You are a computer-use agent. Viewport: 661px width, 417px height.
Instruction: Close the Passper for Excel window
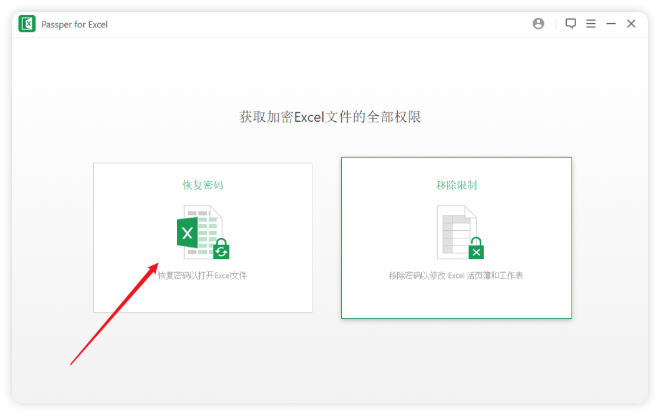click(x=631, y=24)
